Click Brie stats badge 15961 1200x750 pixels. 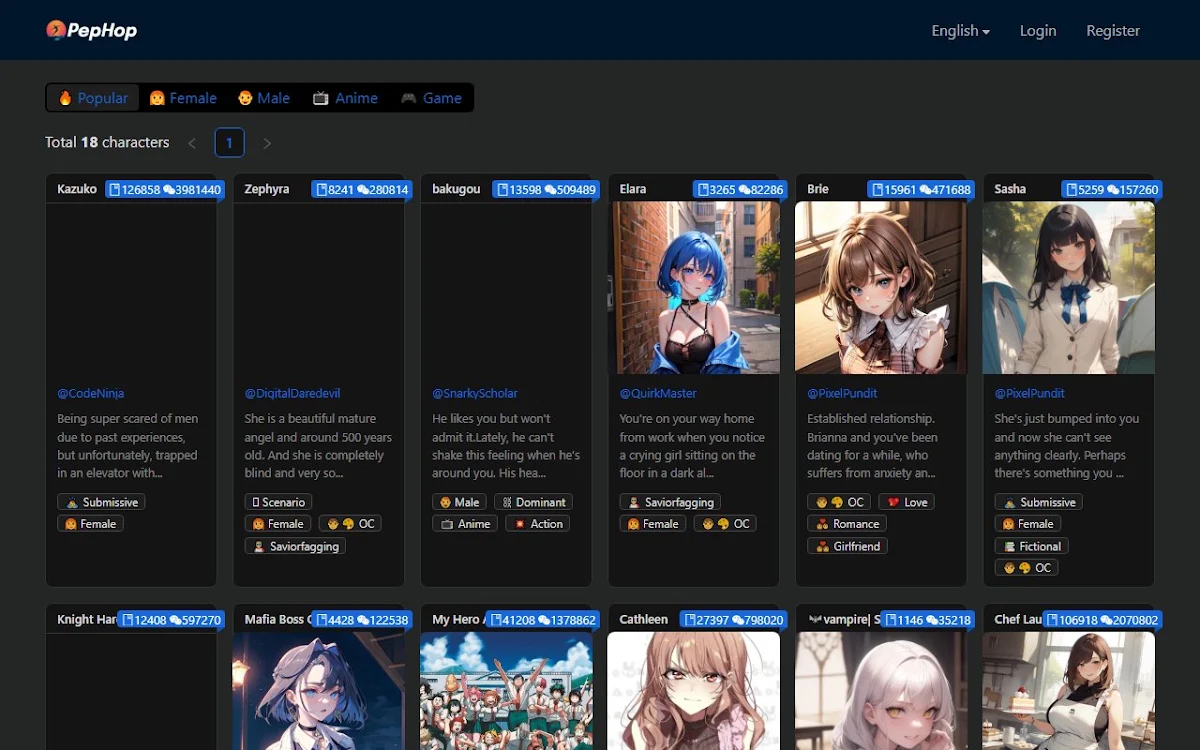tap(921, 190)
